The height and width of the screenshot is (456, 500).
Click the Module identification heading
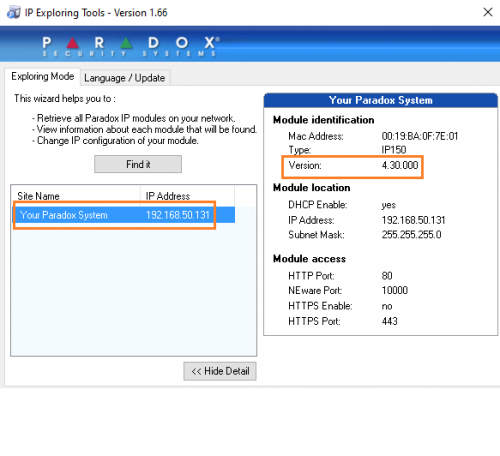pyautogui.click(x=323, y=120)
